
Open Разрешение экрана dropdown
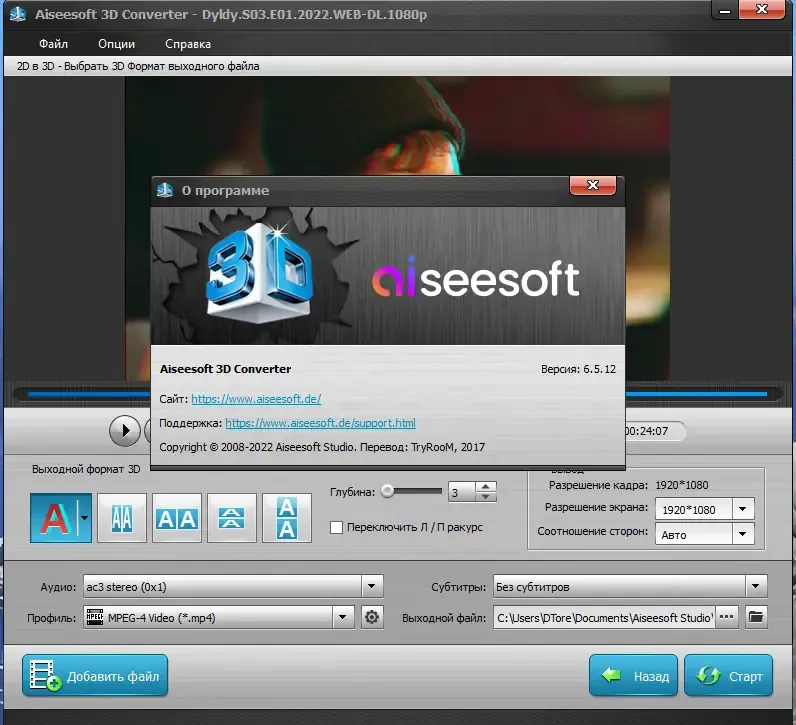tap(743, 509)
